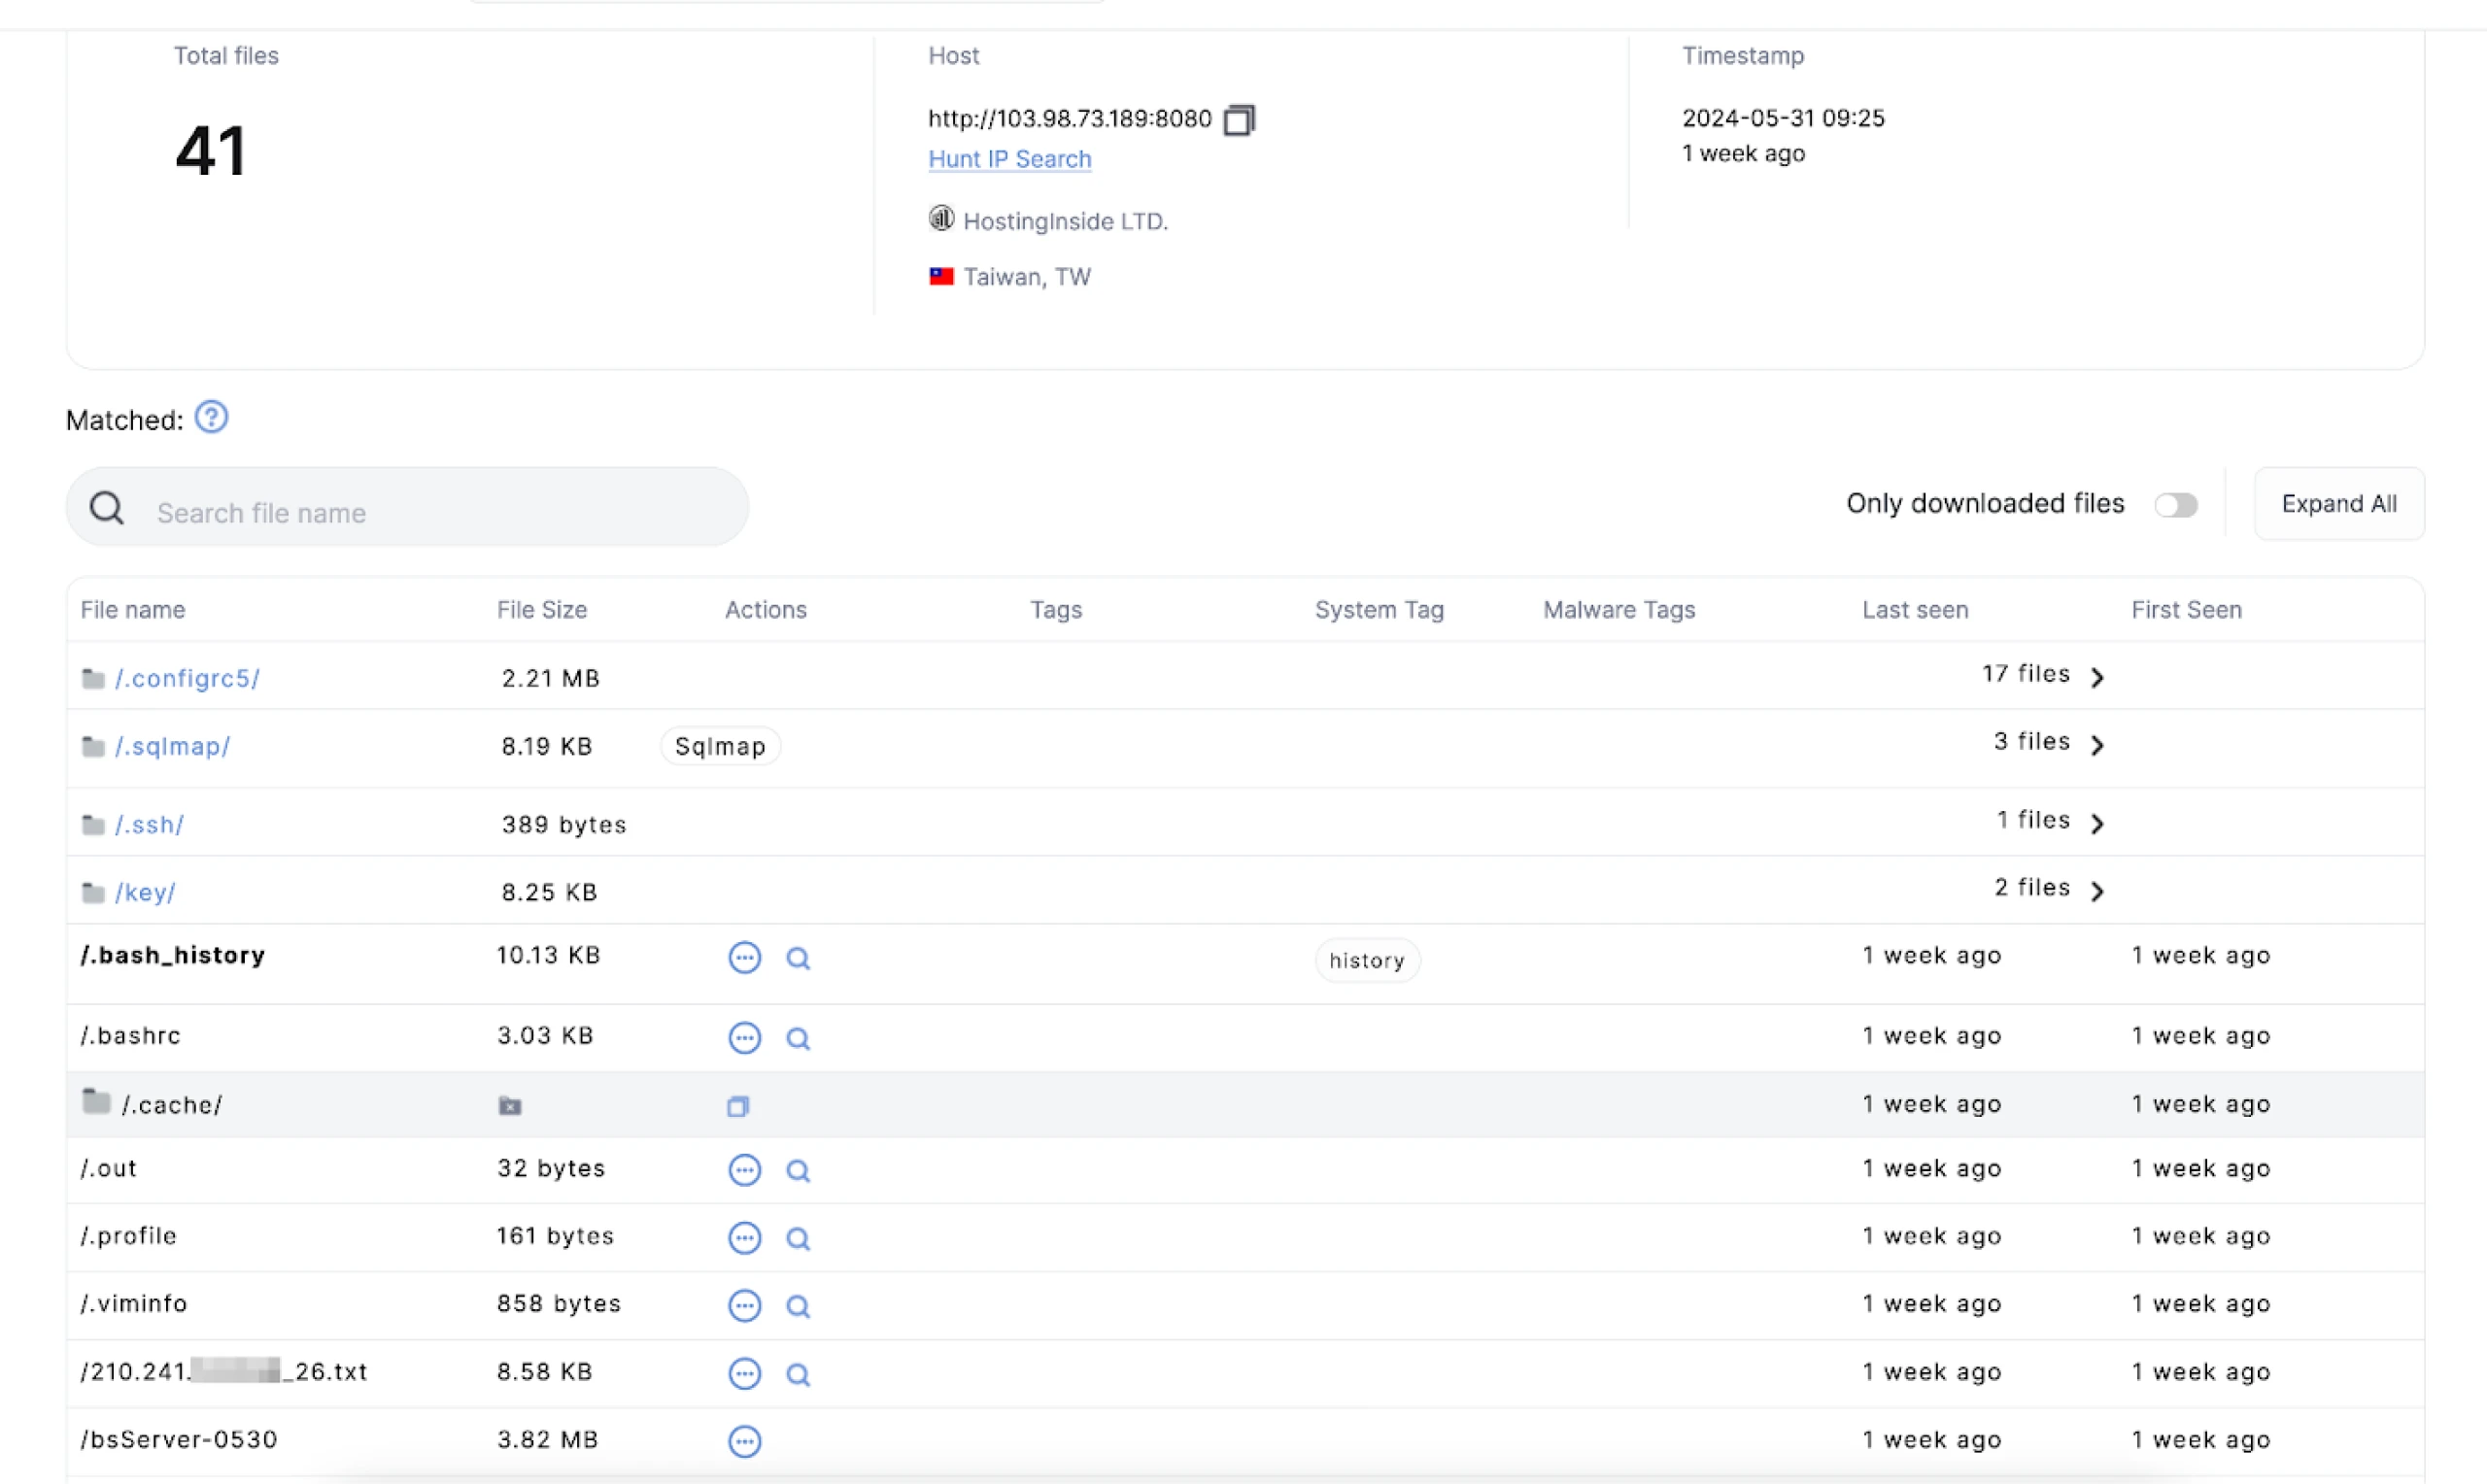Open actions menu for /bsServer-0530

point(744,1441)
